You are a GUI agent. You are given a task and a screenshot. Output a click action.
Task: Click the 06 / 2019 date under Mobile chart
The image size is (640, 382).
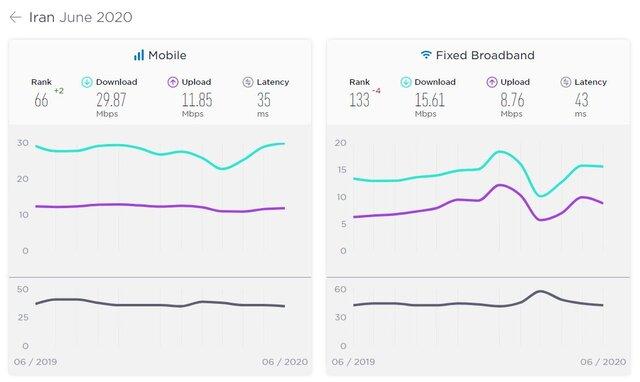point(35,362)
